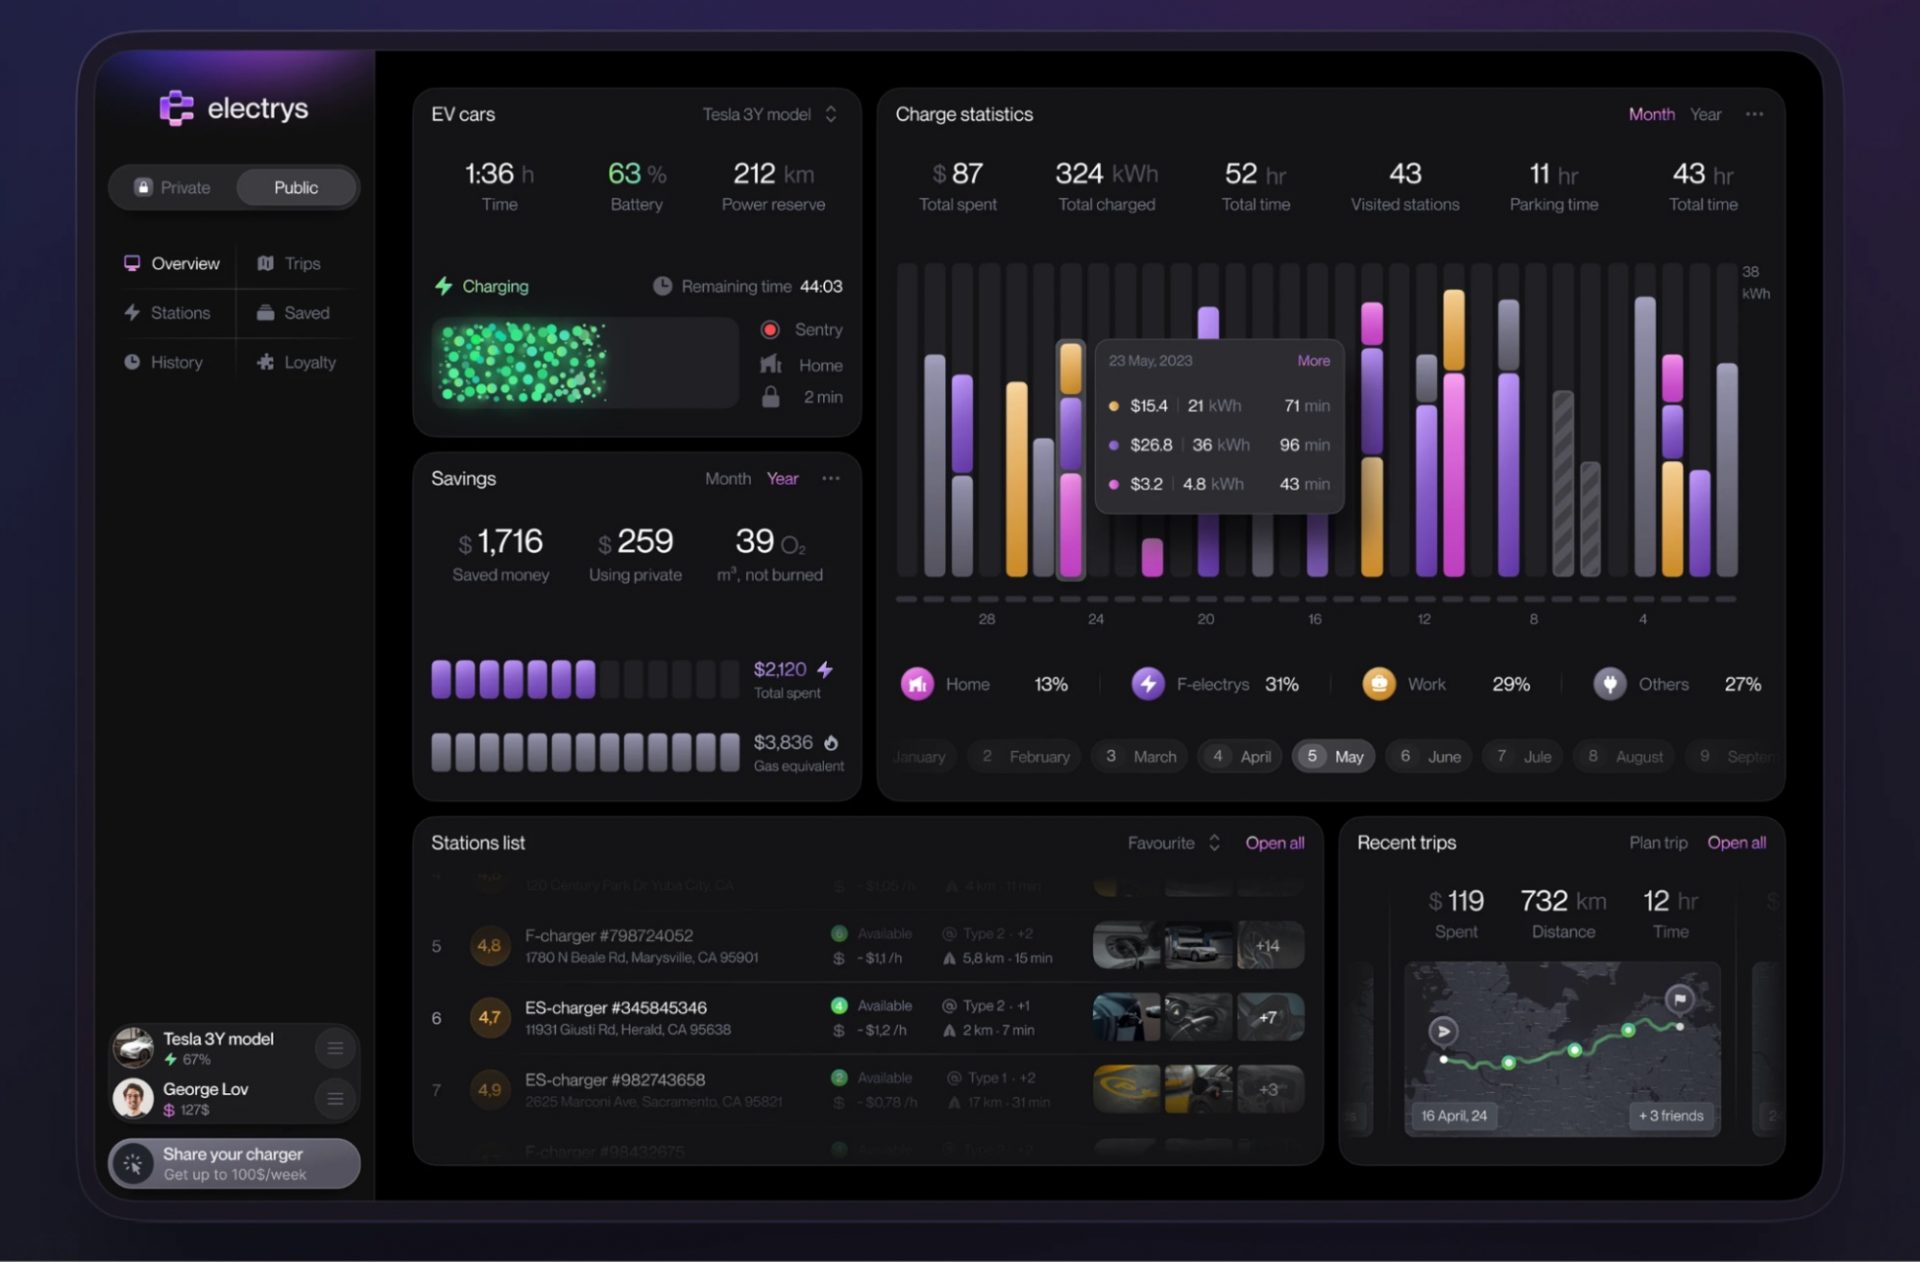This screenshot has width=1920, height=1262.
Task: Click the F-electrys lightning category icon
Action: tap(1147, 684)
